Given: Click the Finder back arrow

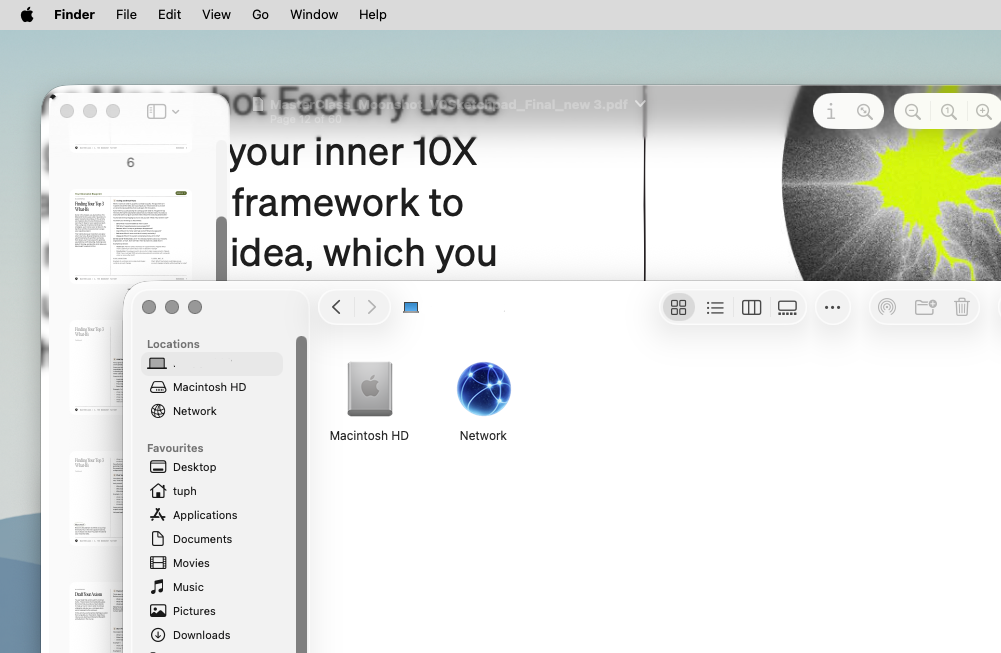Looking at the screenshot, I should [336, 307].
